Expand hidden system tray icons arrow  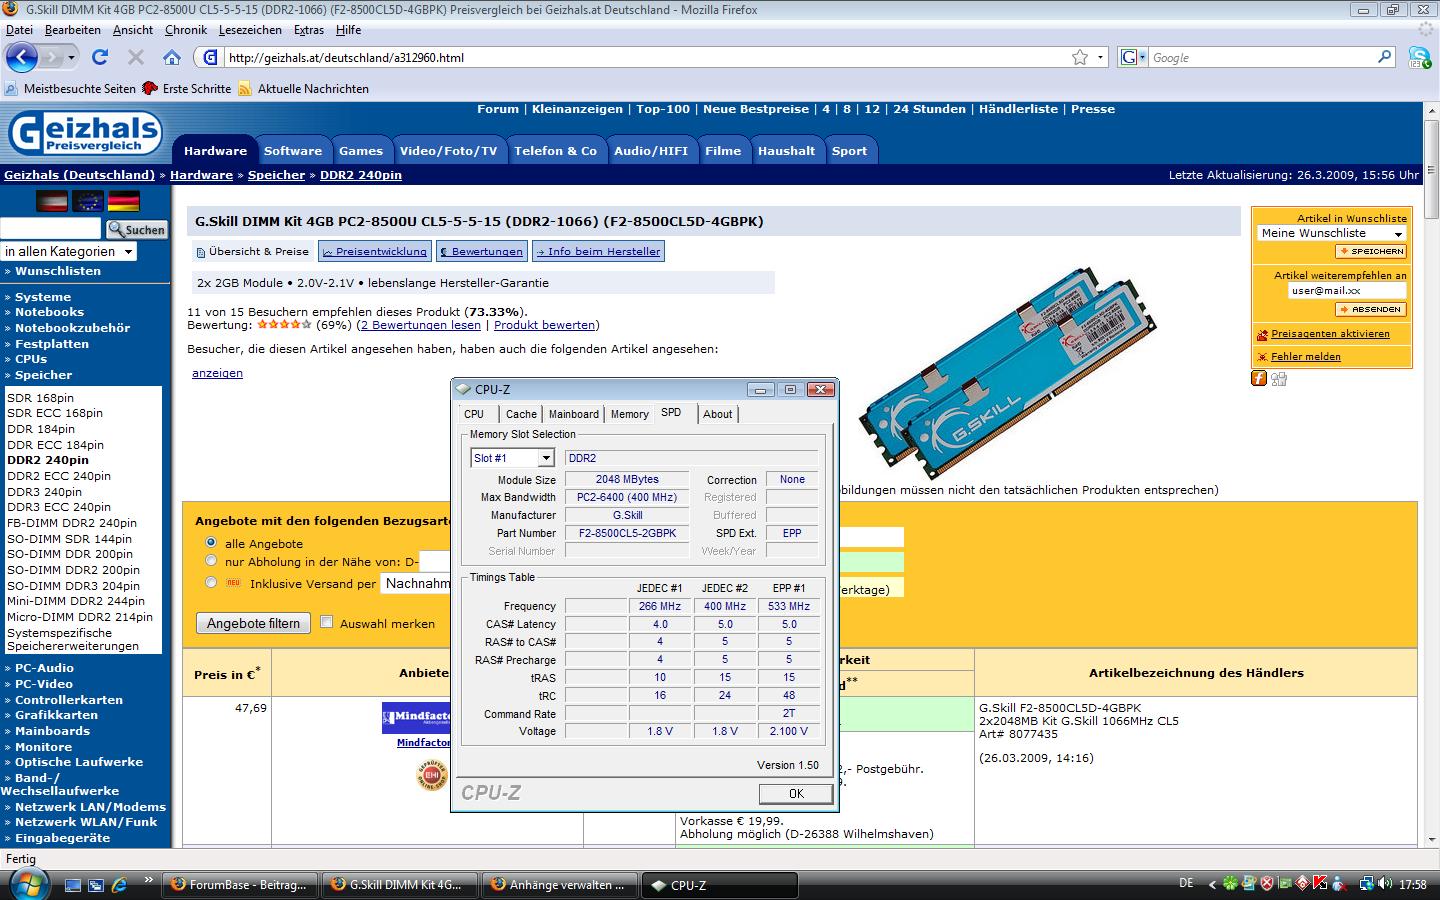(1213, 884)
